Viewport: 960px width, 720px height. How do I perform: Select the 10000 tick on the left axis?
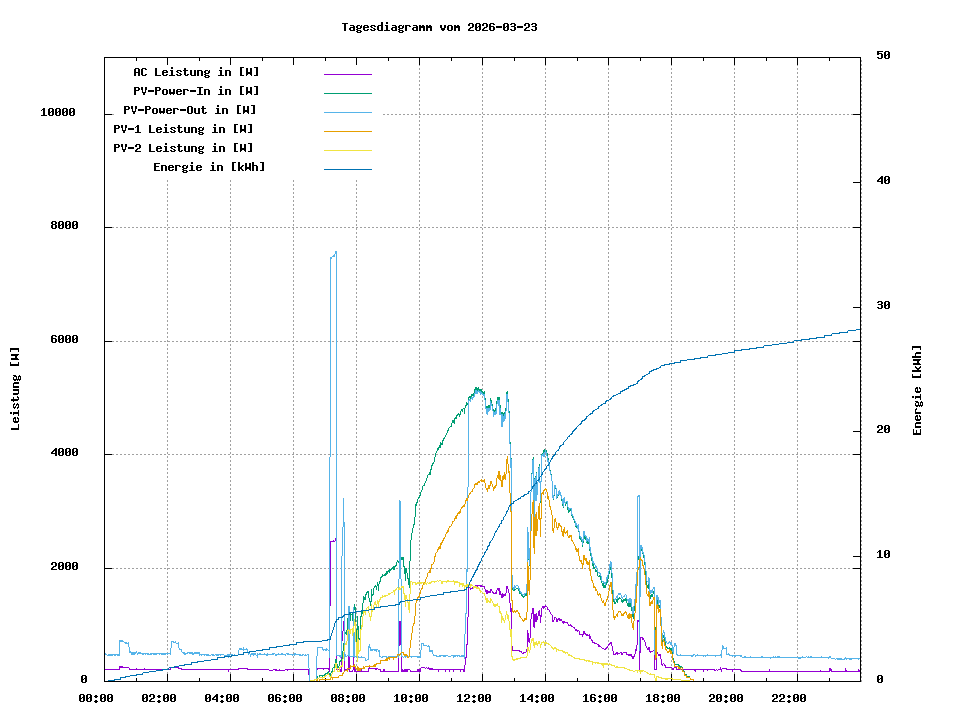58,113
